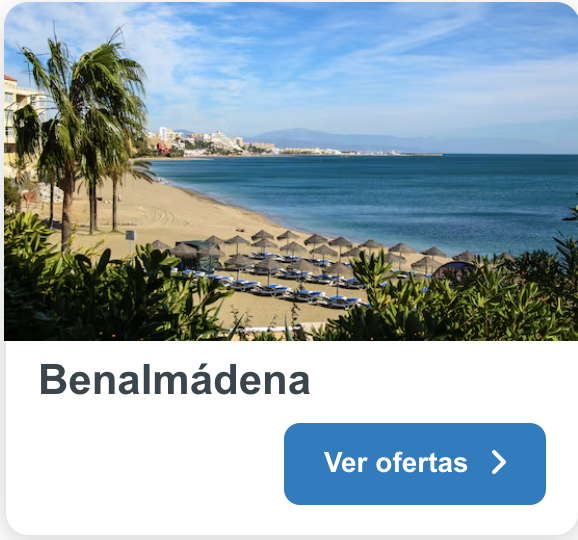Viewport: 578px width, 540px height.
Task: Select the Benalmádena title text
Action: tap(174, 379)
